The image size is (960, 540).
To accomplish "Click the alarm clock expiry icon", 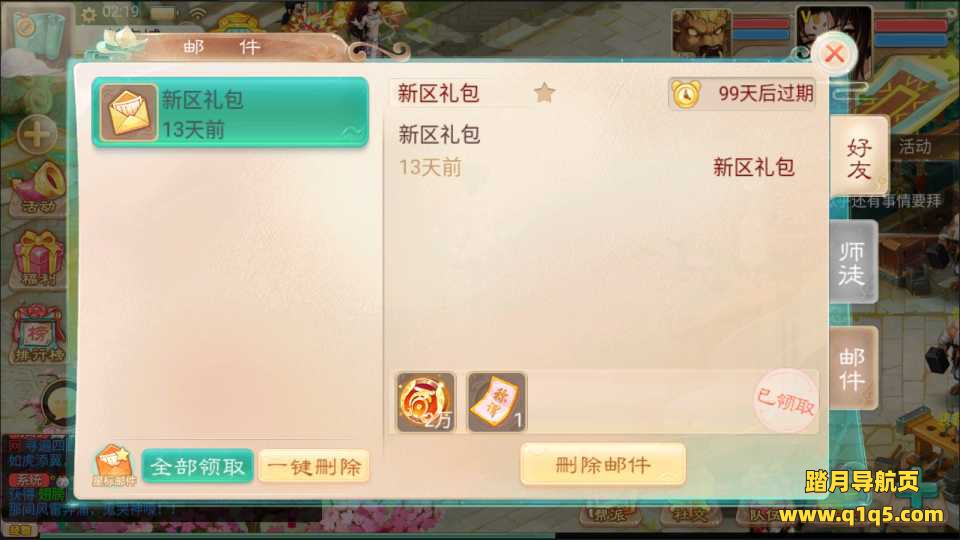I will click(686, 94).
